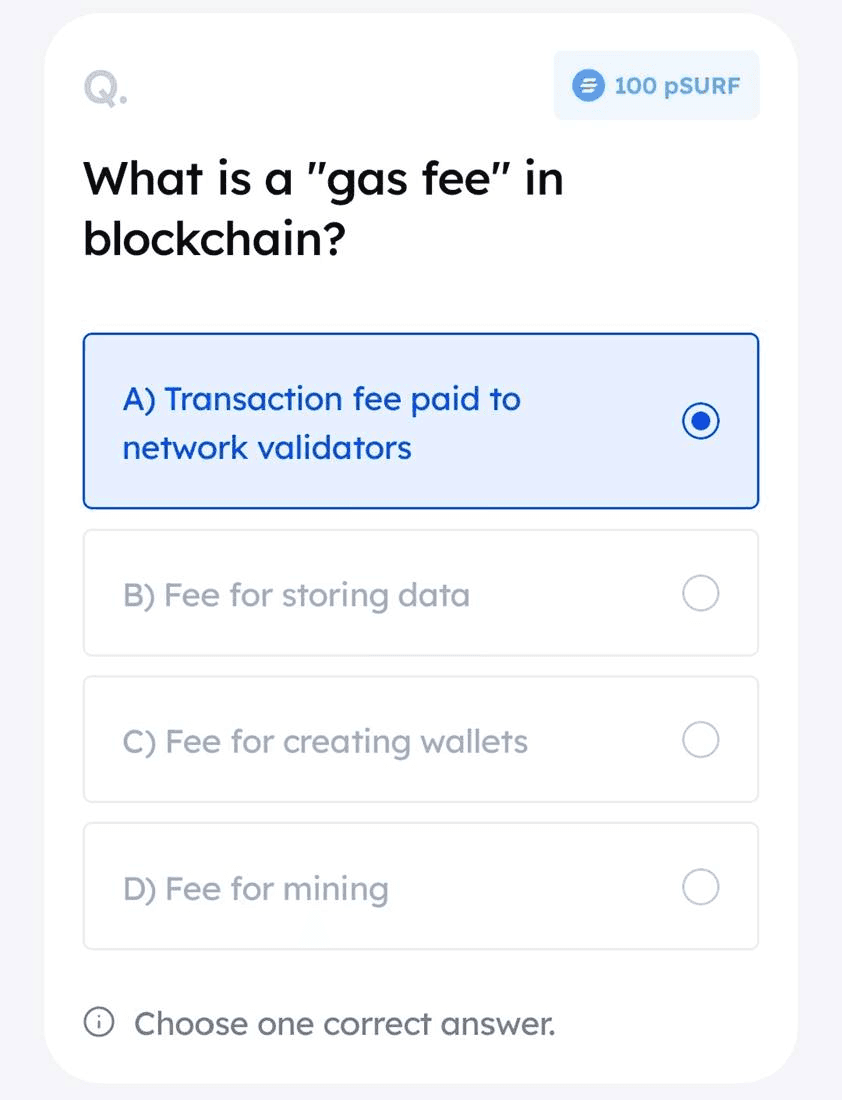Click the 100 pSURF text label
Viewport: 842px width, 1100px height.
[677, 86]
